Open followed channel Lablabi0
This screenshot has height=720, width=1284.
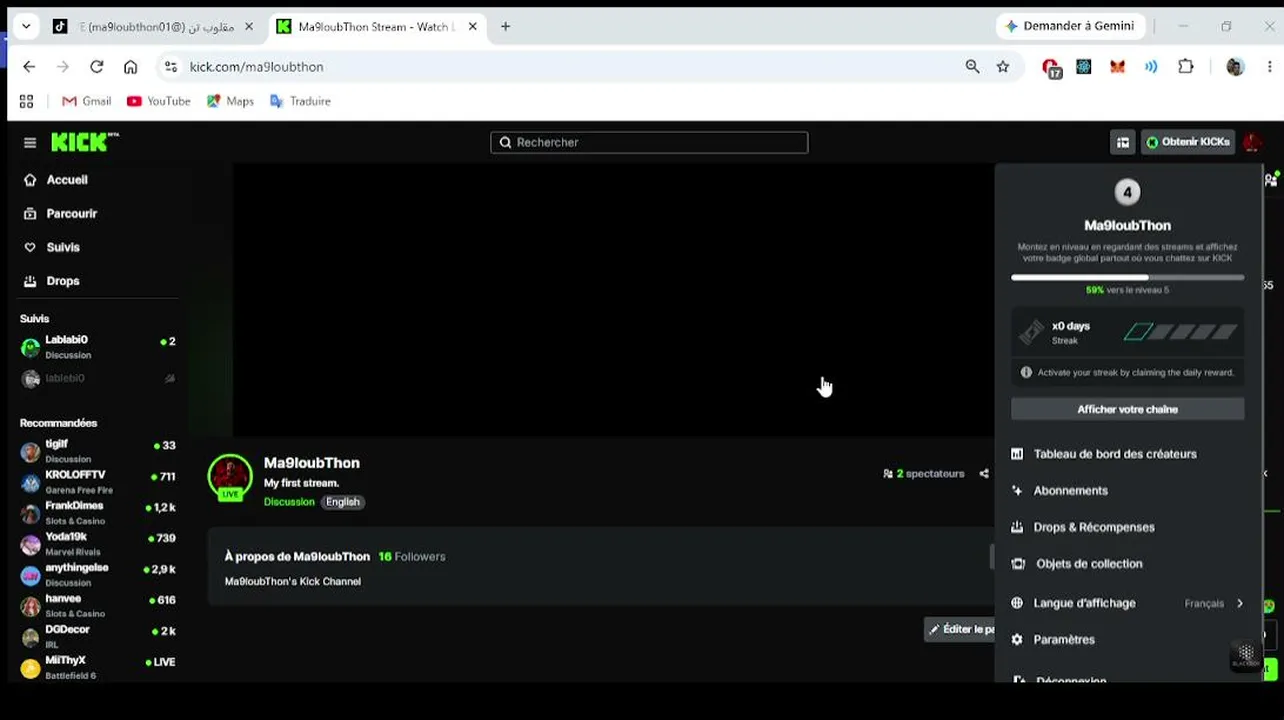pos(98,347)
